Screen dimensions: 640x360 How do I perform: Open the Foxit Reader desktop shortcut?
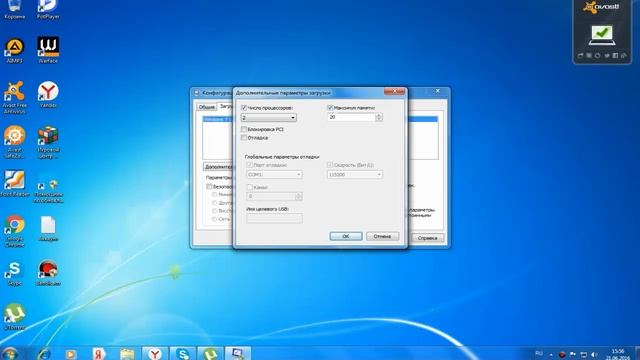(15, 184)
